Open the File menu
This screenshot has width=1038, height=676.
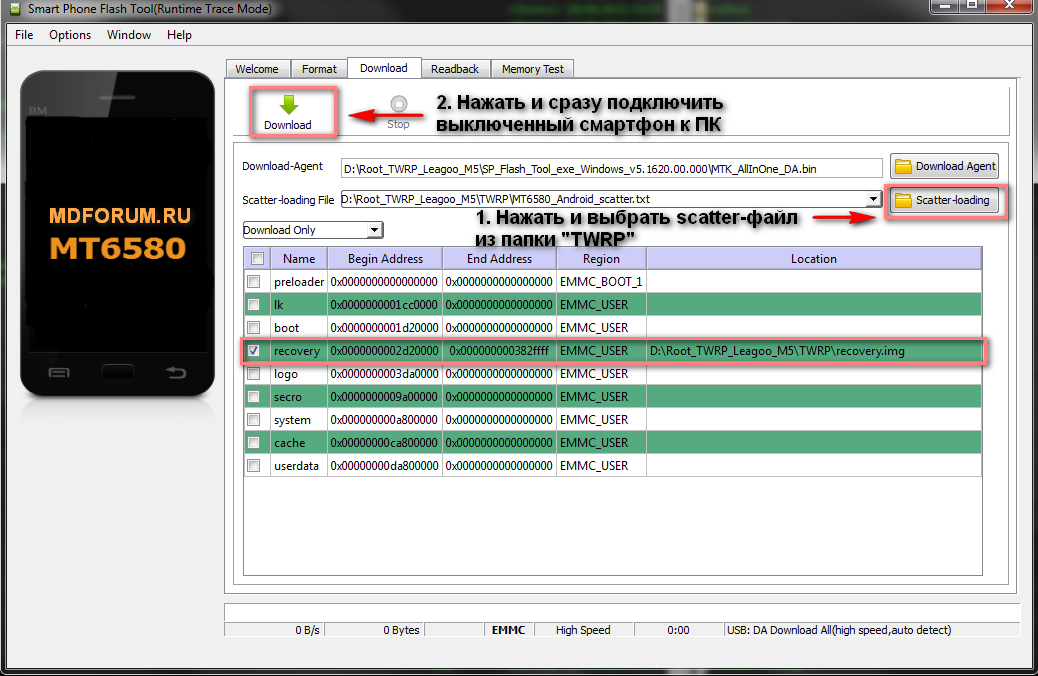[x=24, y=35]
